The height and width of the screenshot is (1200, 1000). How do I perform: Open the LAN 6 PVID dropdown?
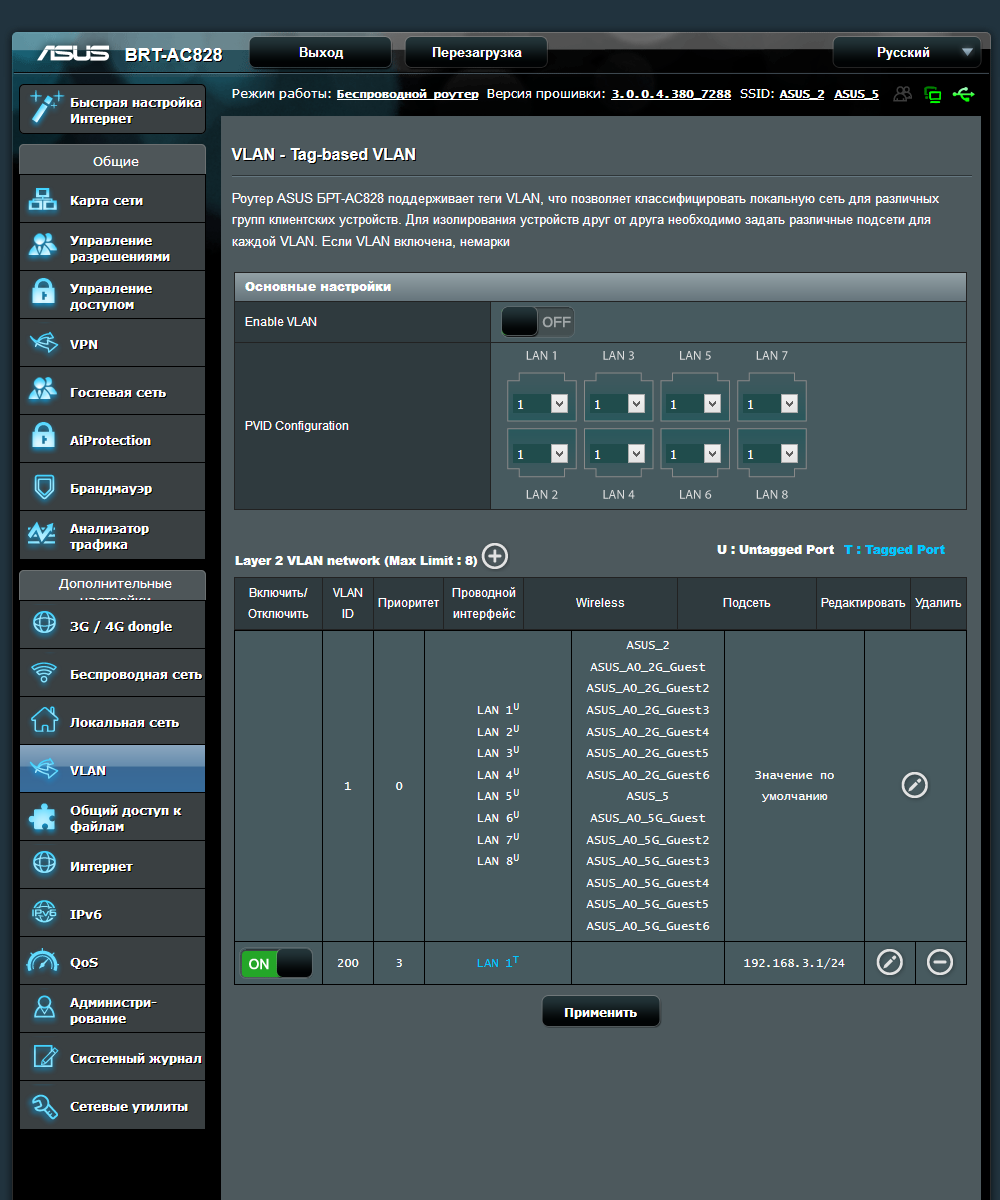click(x=695, y=453)
